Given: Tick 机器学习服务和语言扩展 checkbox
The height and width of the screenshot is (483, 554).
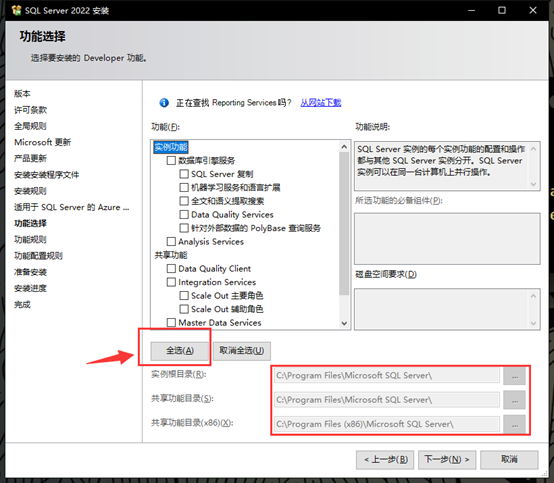Looking at the screenshot, I should 184,187.
